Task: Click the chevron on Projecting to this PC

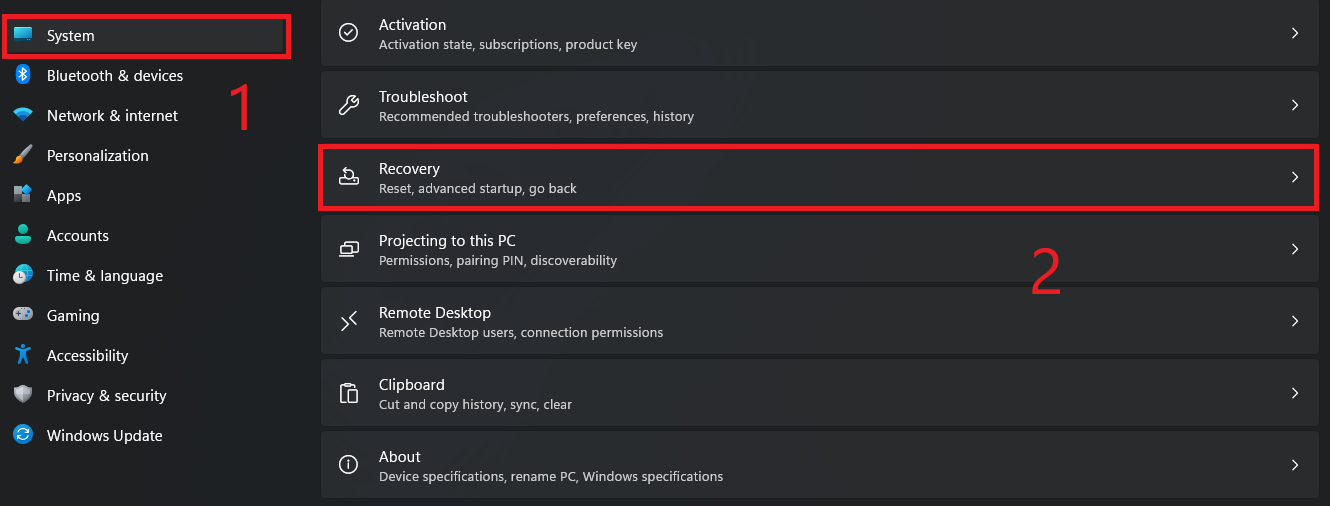Action: click(x=1295, y=249)
